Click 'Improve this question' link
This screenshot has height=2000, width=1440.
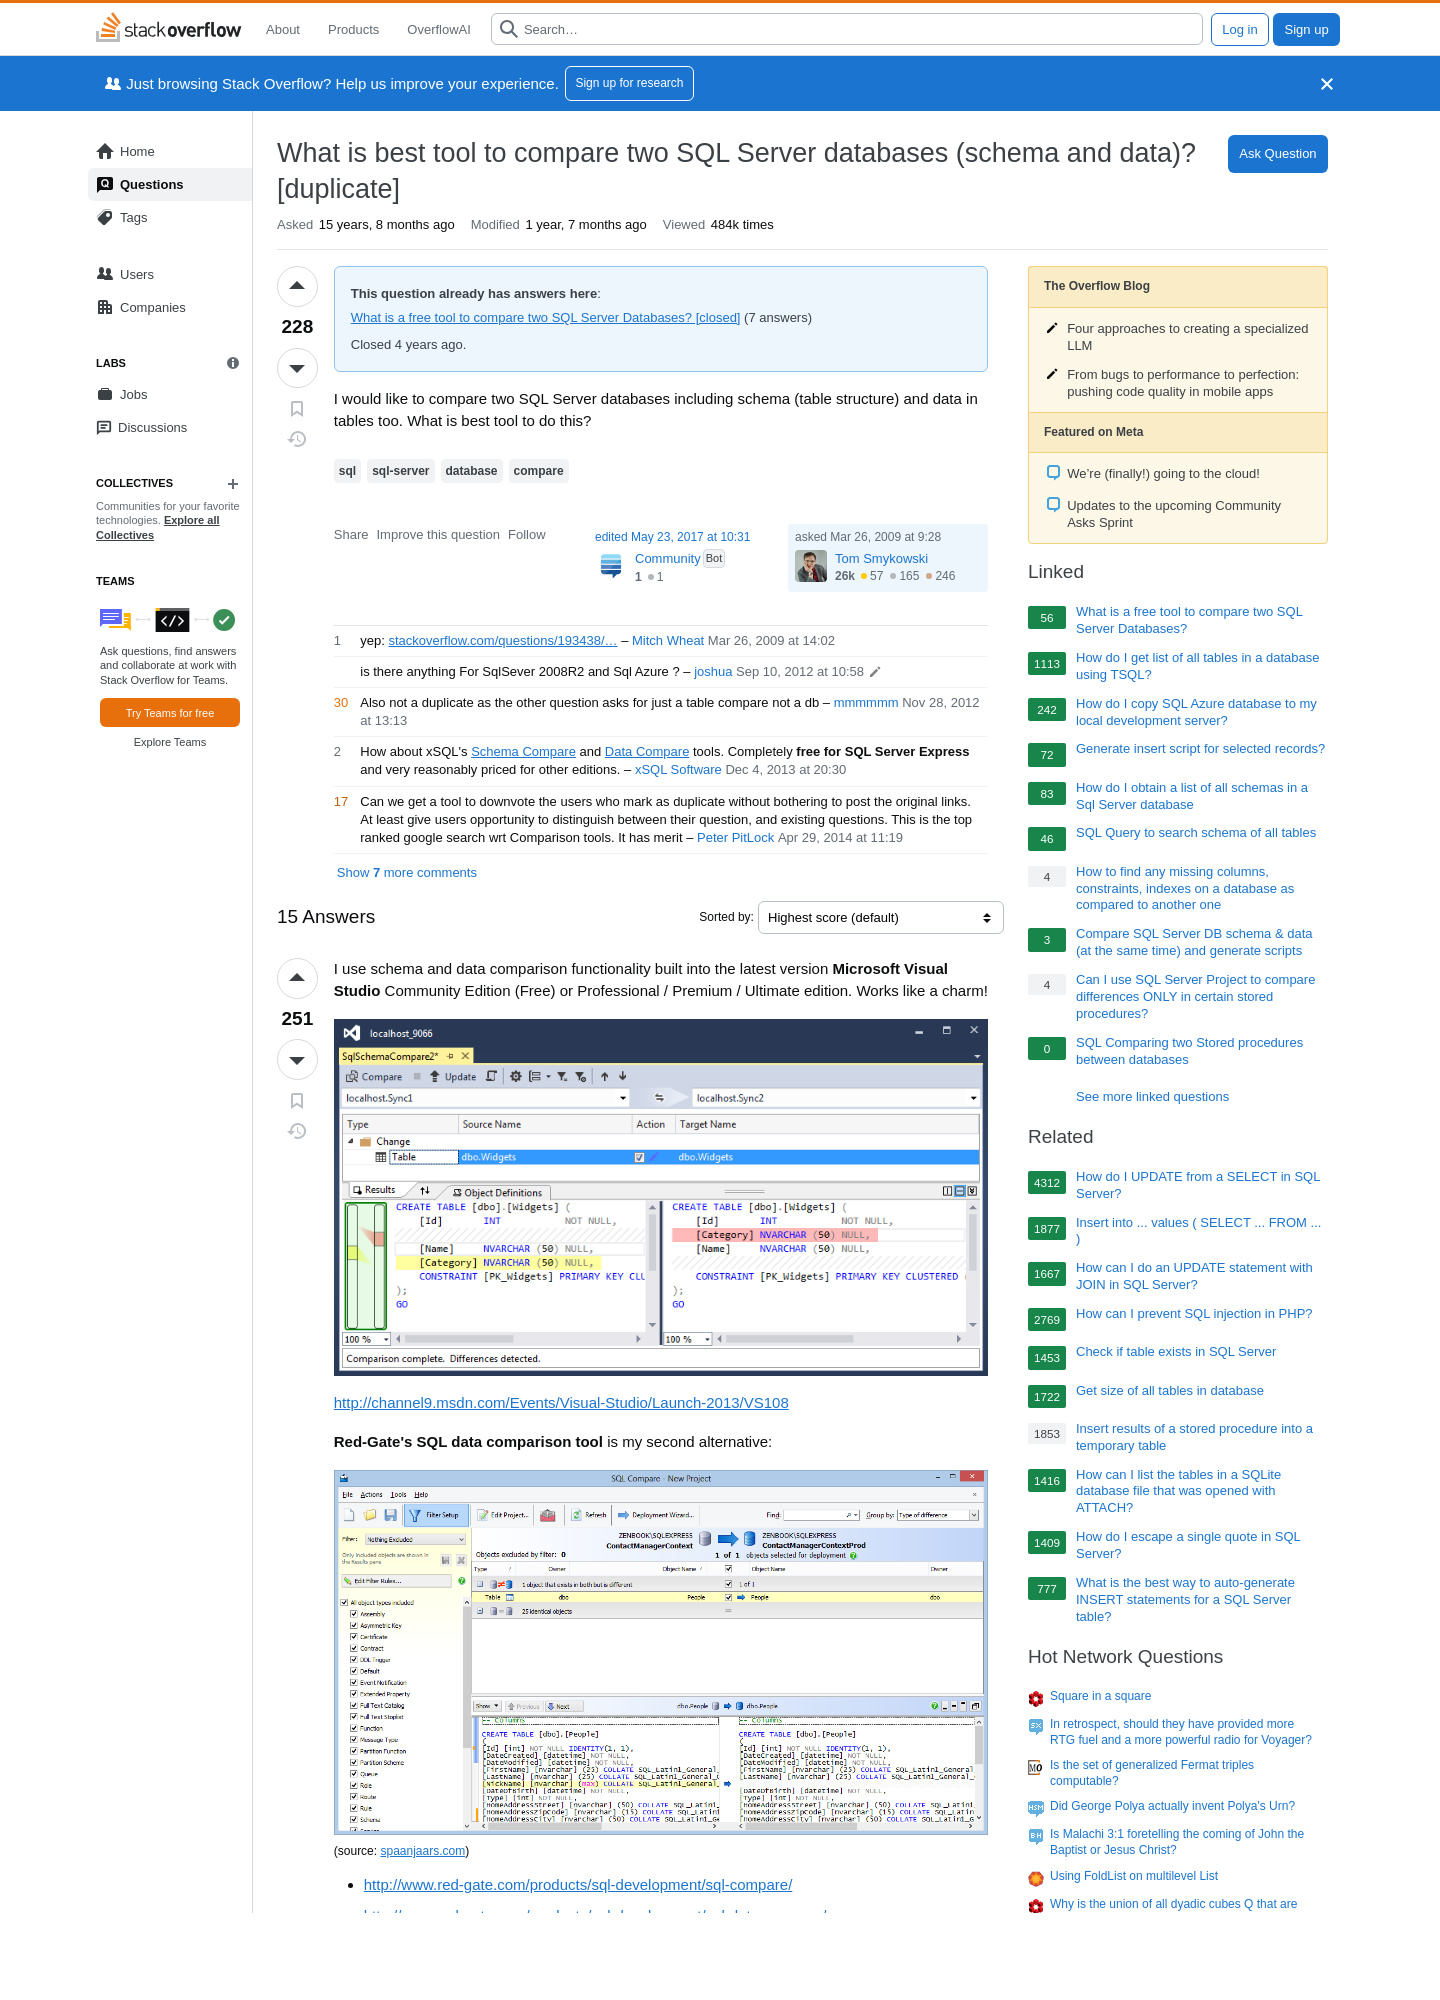coord(438,535)
